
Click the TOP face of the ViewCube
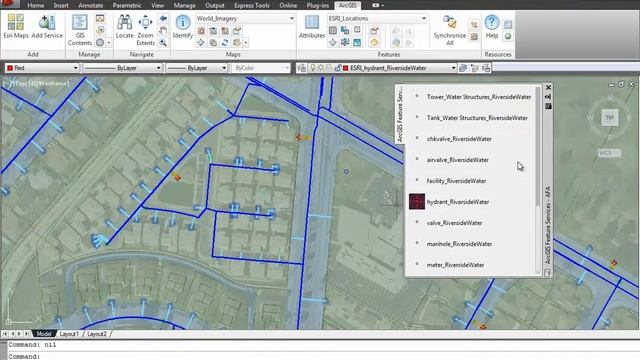click(610, 118)
